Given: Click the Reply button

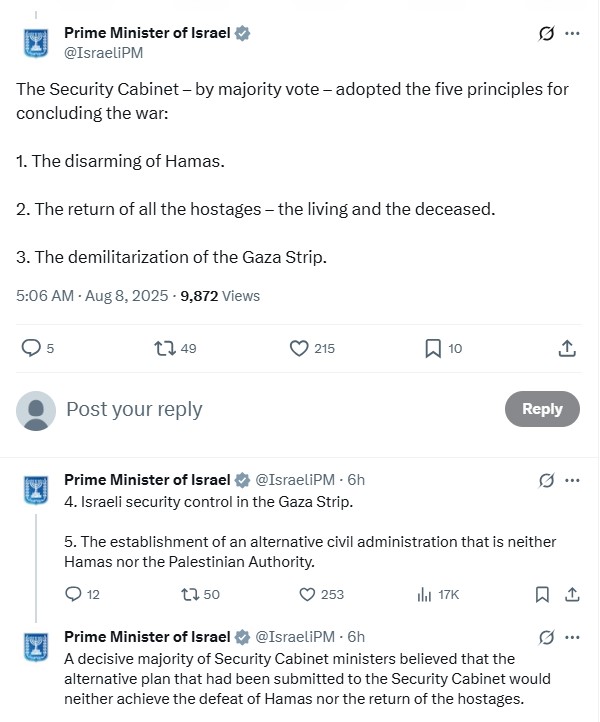Looking at the screenshot, I should [x=542, y=409].
